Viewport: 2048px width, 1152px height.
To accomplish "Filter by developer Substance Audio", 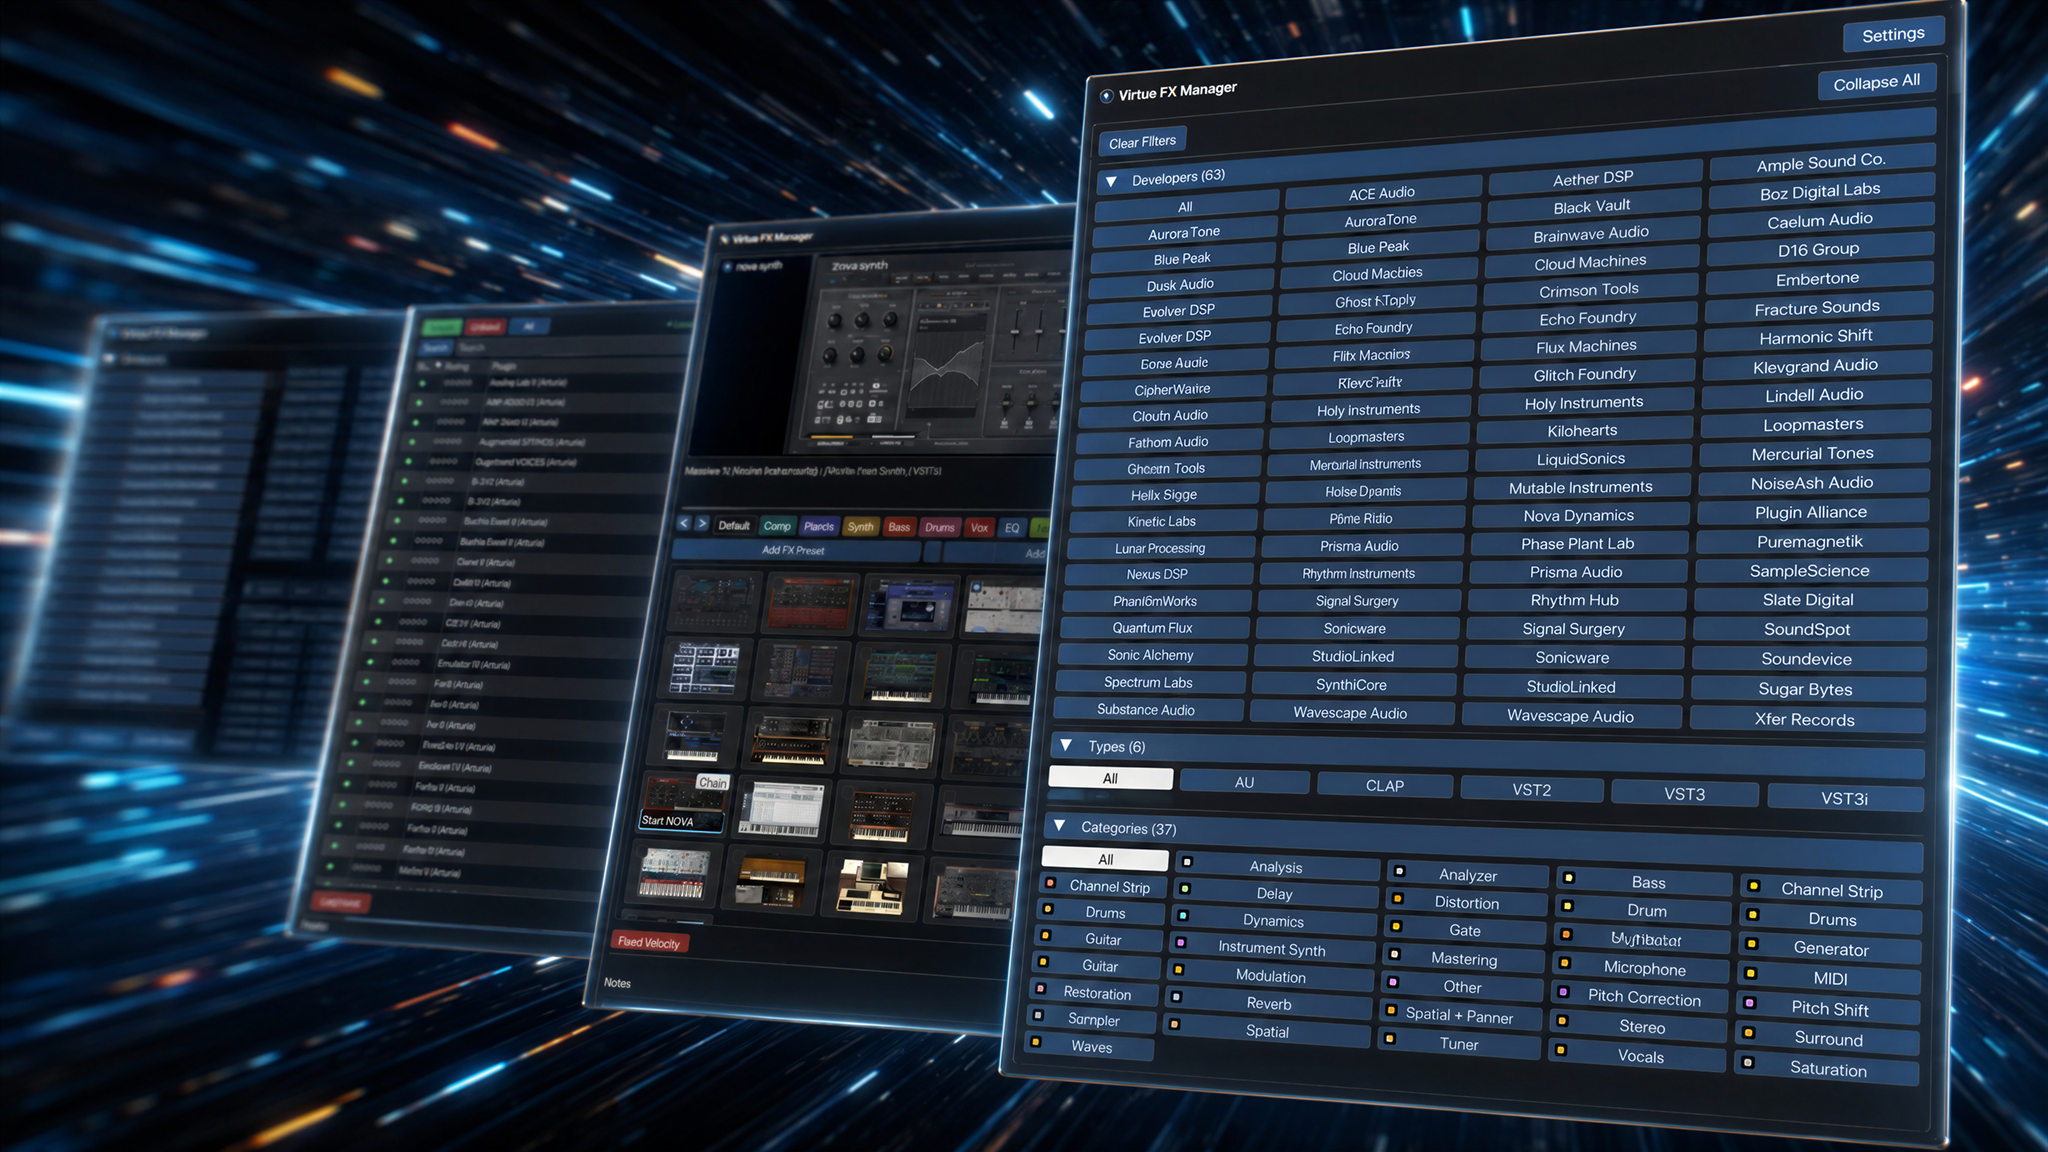I will [x=1146, y=710].
